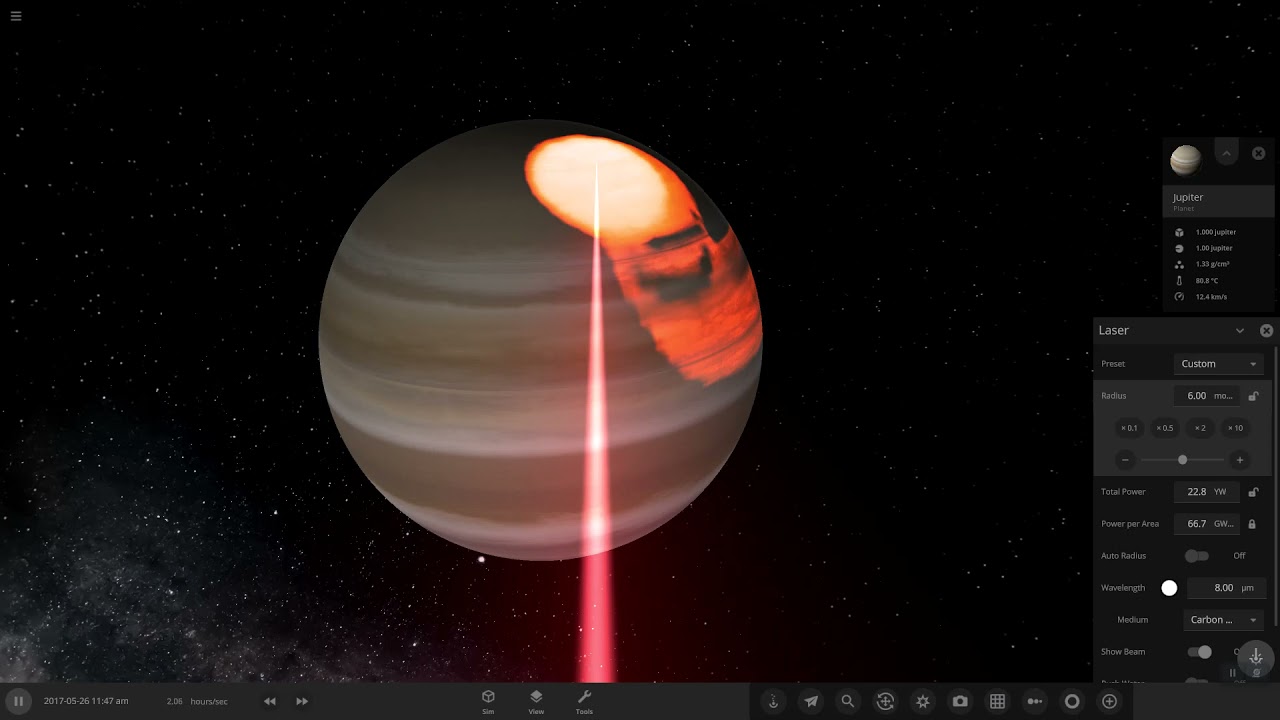This screenshot has width=1280, height=720.
Task: Open the Wavelength µm unit dropdown
Action: 1248,588
